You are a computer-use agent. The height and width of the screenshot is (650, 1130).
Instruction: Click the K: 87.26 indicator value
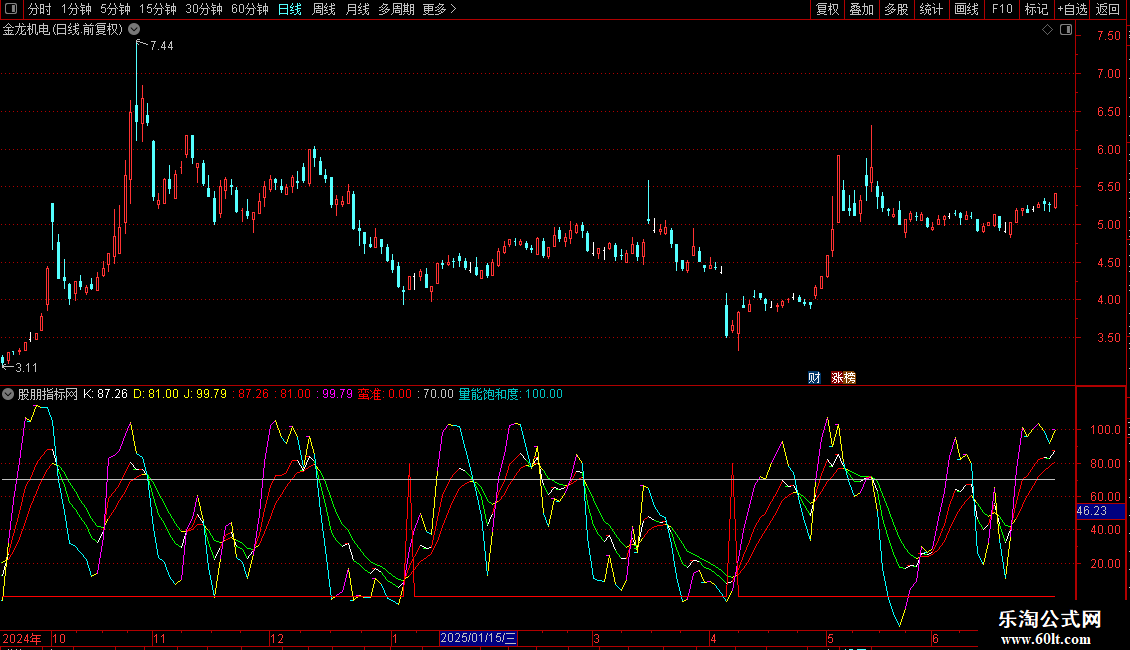(x=105, y=394)
